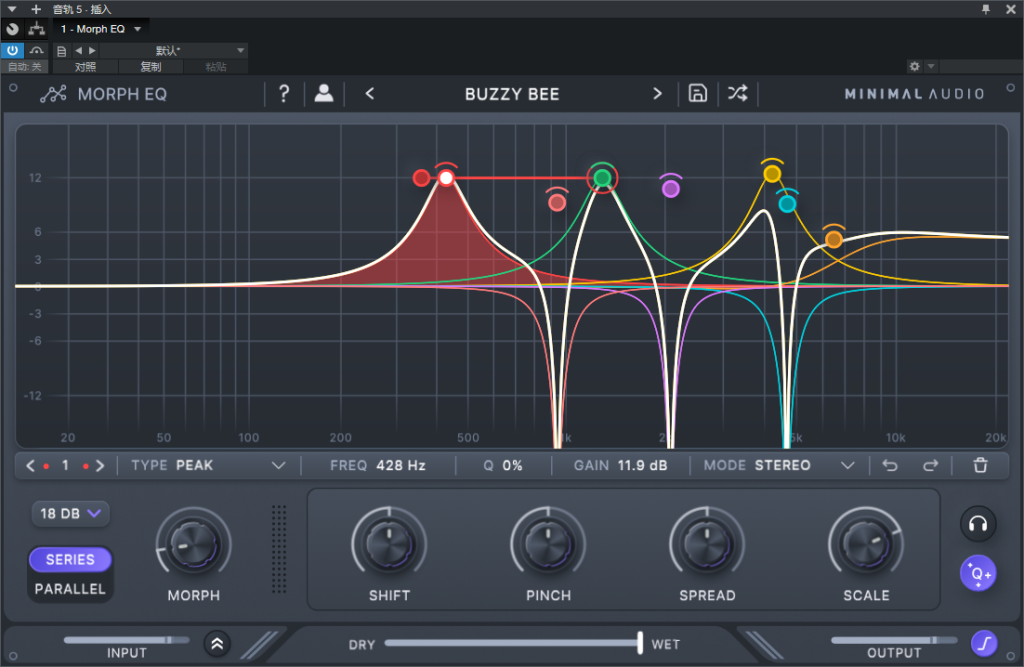Enable SERIES filter routing
This screenshot has width=1024, height=667.
(70, 559)
